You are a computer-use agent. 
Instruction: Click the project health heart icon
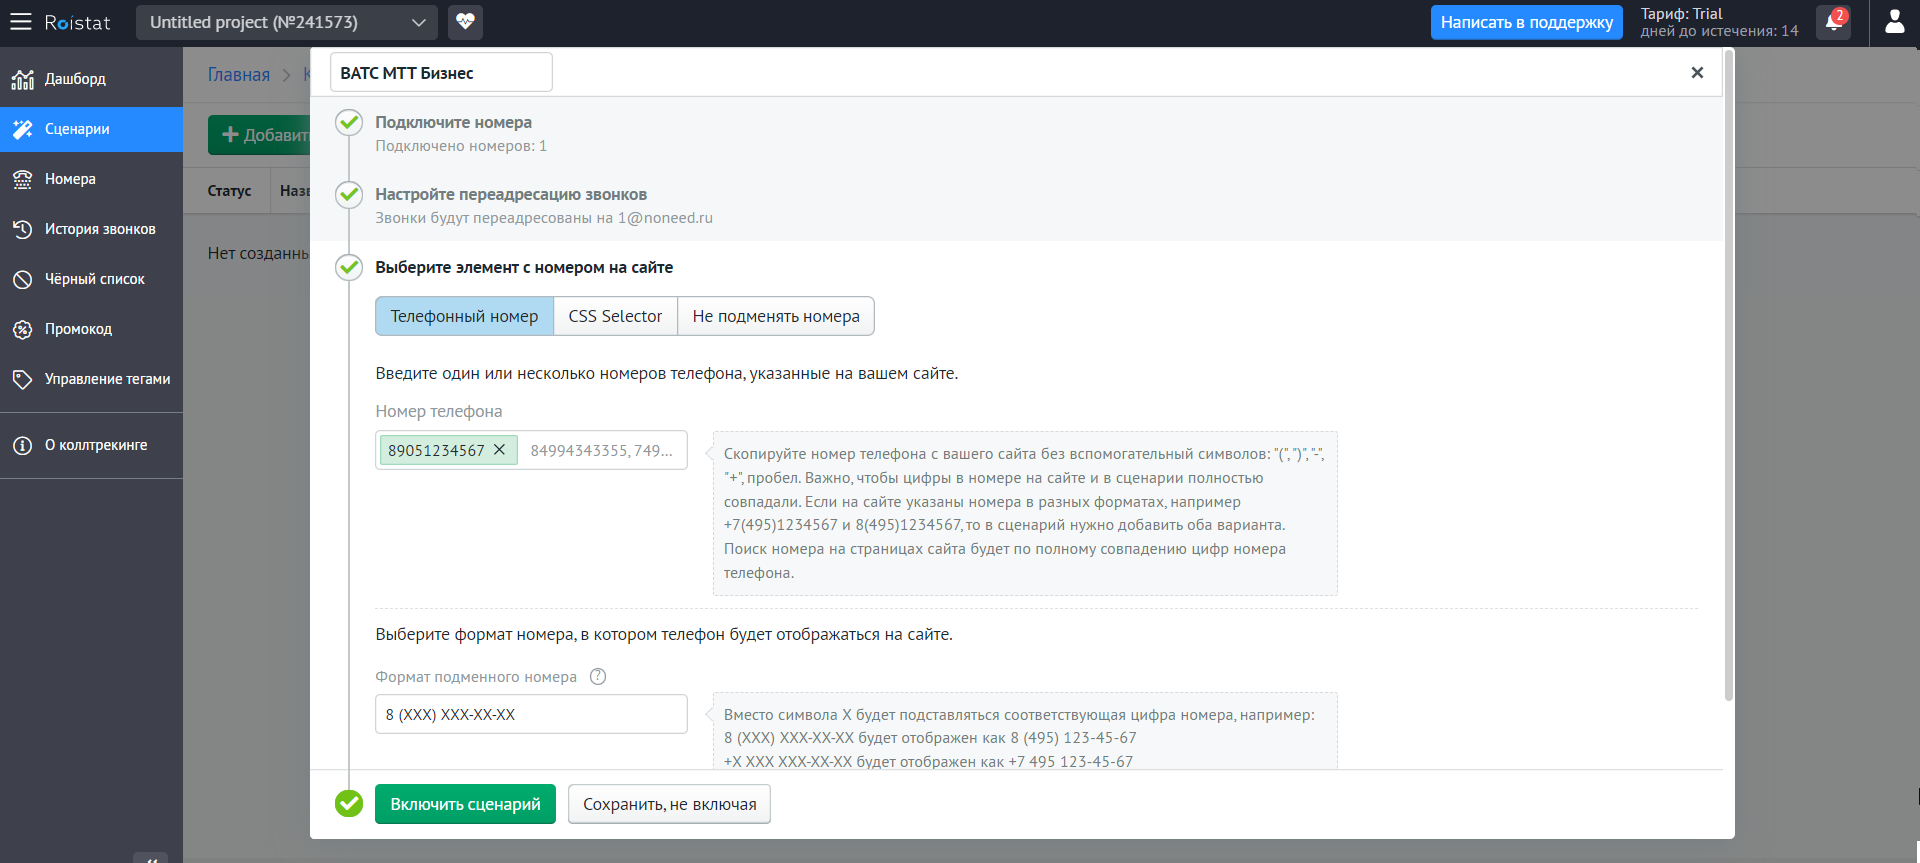coord(465,22)
